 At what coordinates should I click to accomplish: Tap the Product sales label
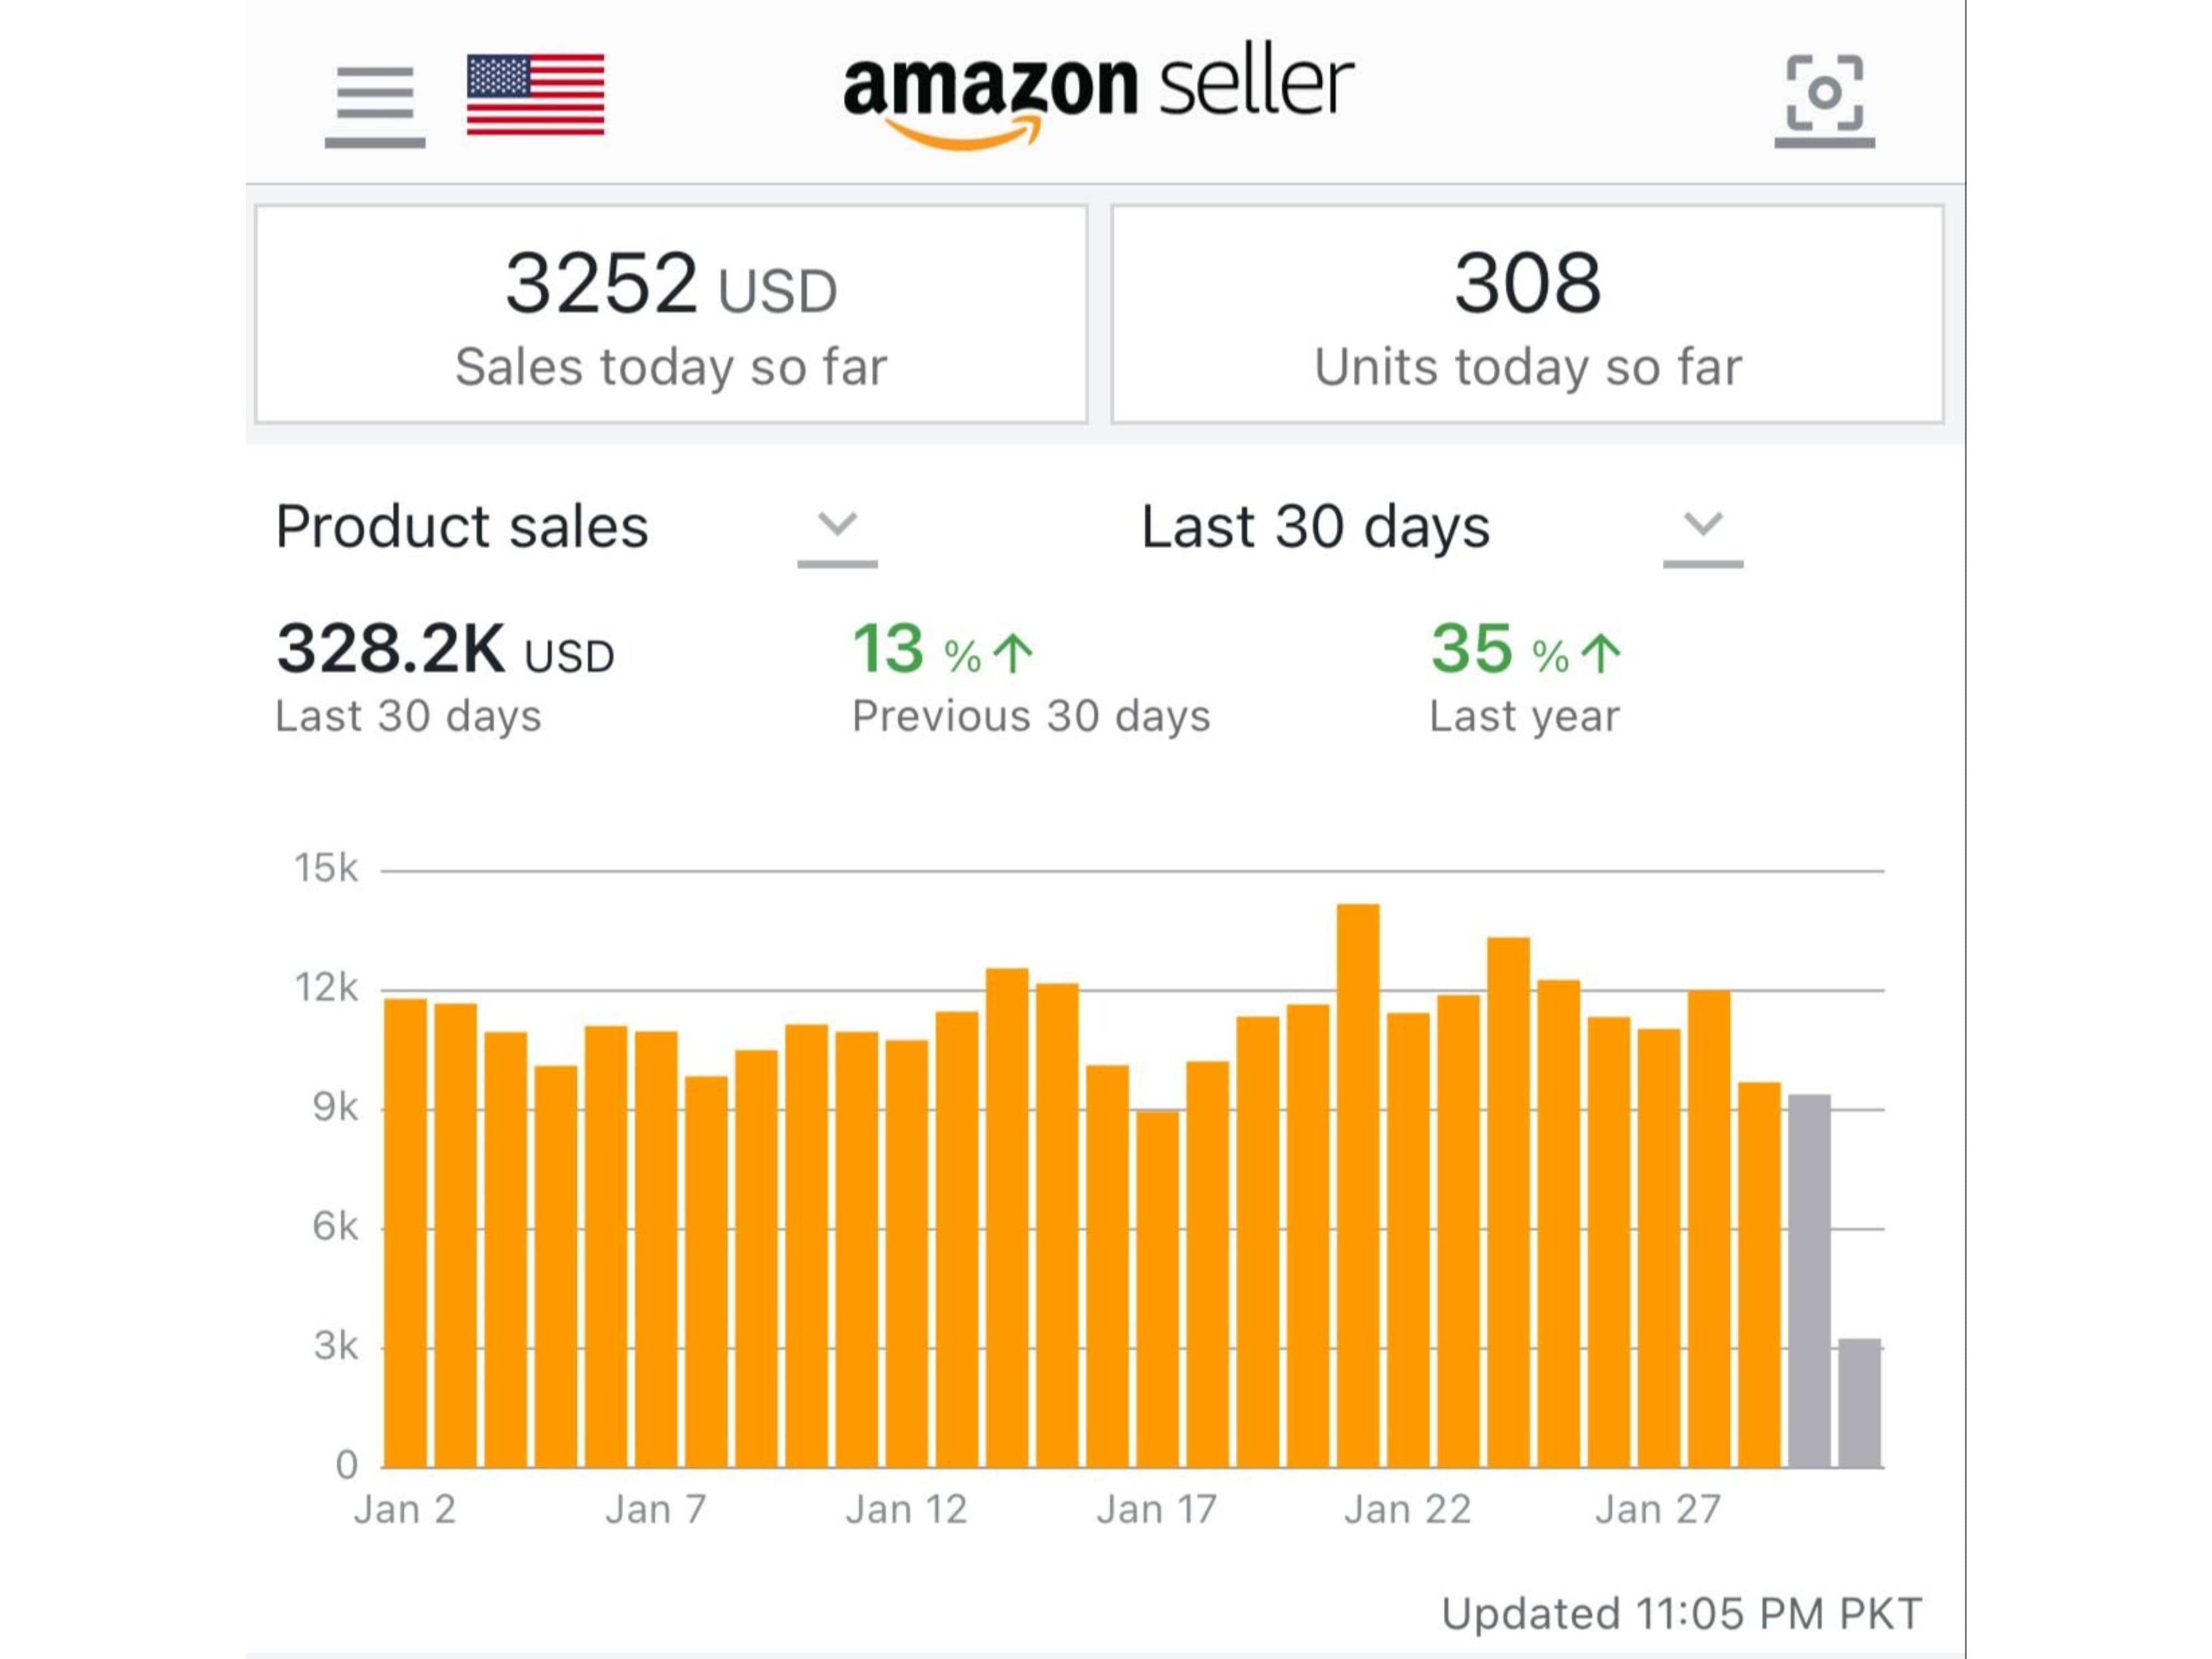pos(462,527)
